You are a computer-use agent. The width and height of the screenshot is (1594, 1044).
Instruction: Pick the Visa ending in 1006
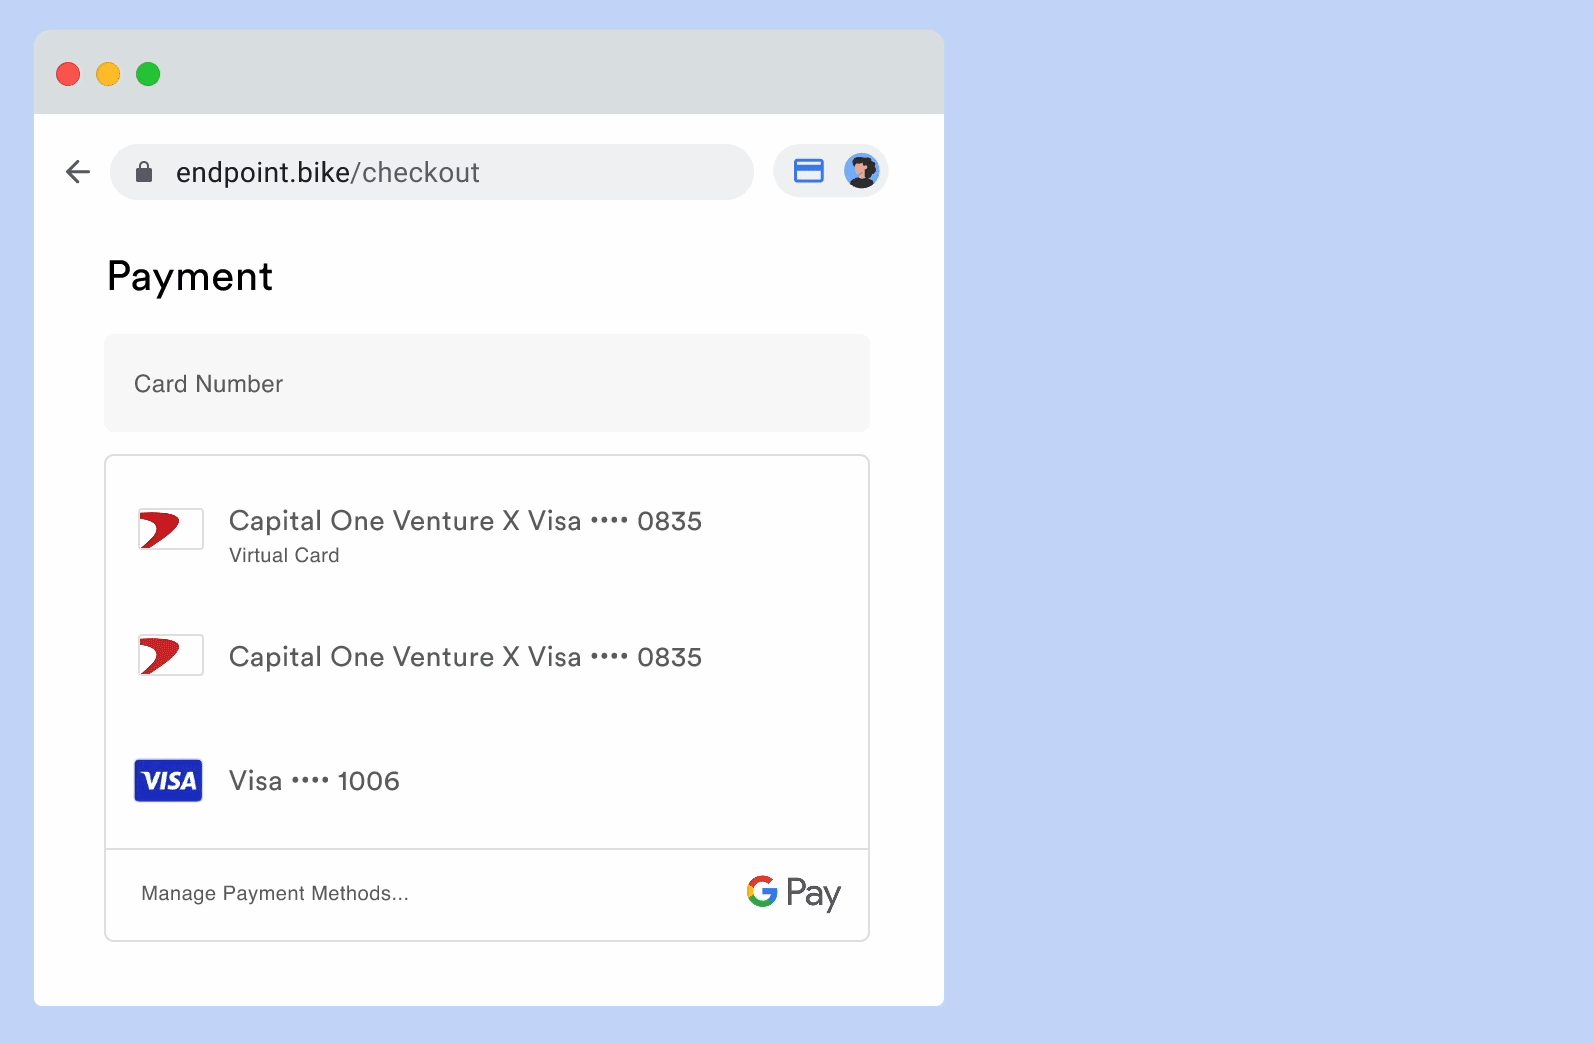(x=487, y=781)
